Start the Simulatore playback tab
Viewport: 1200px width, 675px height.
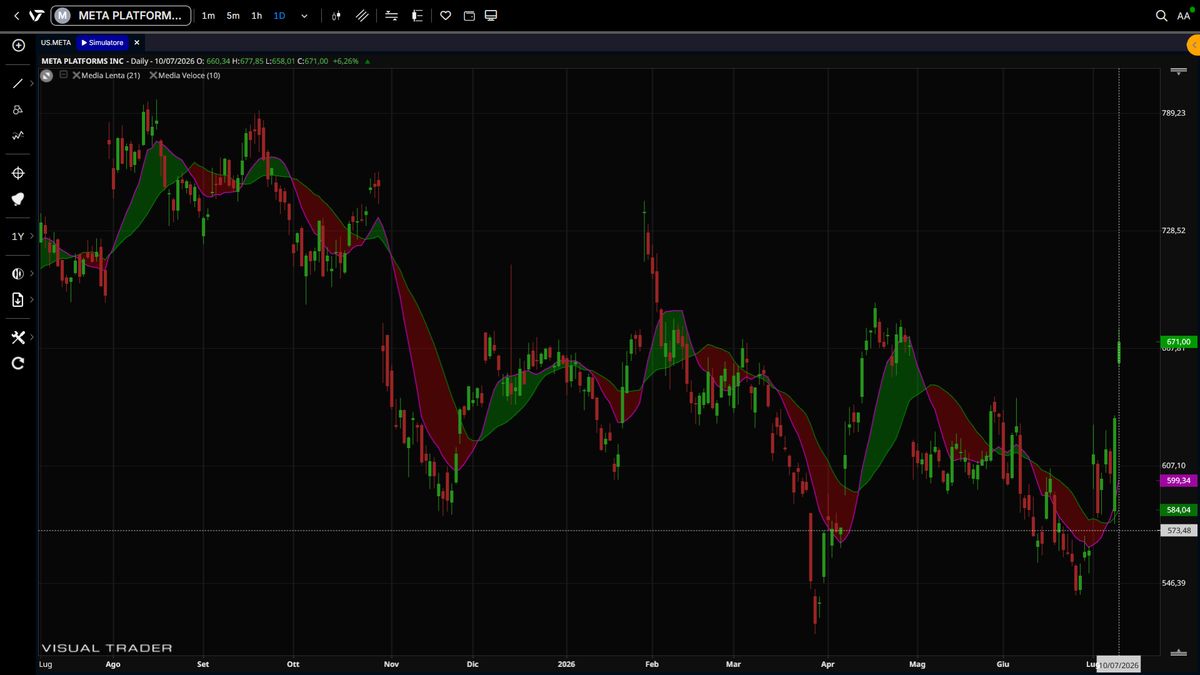click(101, 43)
